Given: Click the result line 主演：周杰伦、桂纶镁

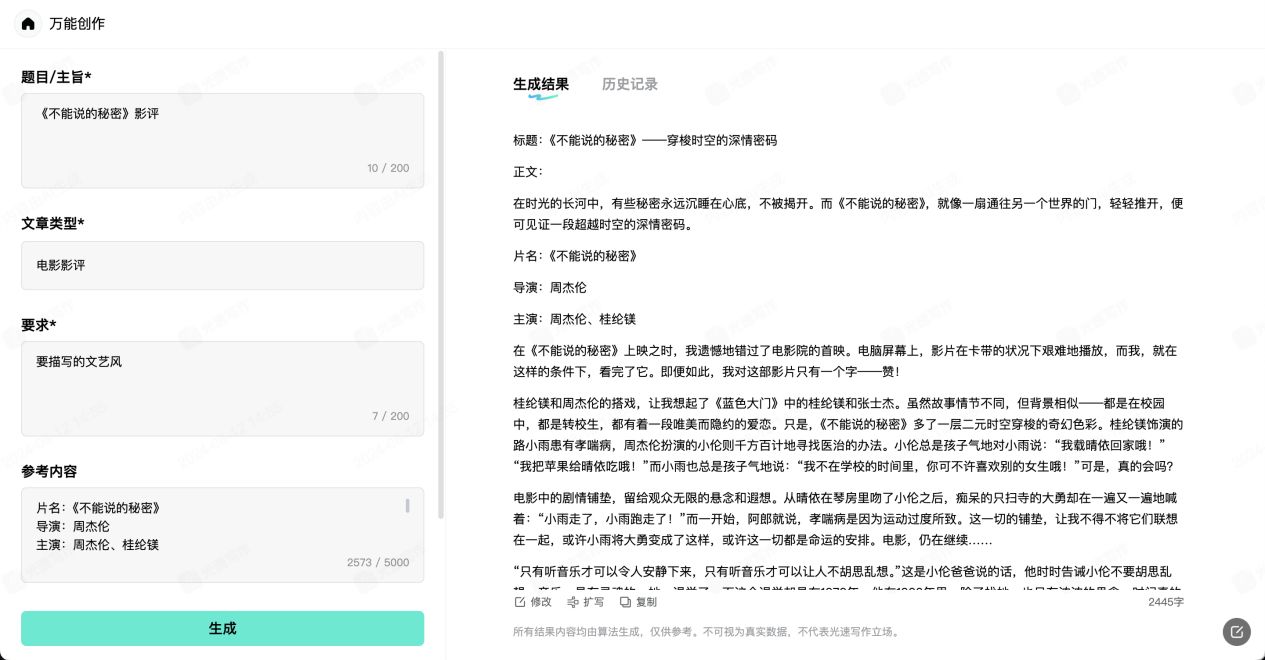Looking at the screenshot, I should click(575, 319).
